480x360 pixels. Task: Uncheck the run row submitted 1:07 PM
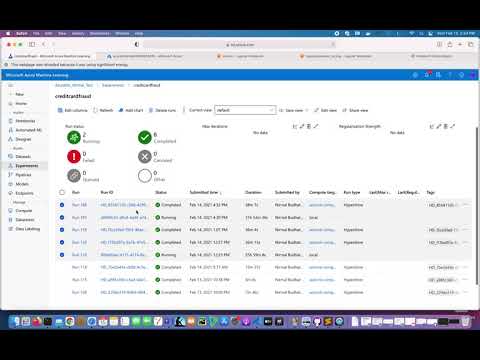(62, 230)
